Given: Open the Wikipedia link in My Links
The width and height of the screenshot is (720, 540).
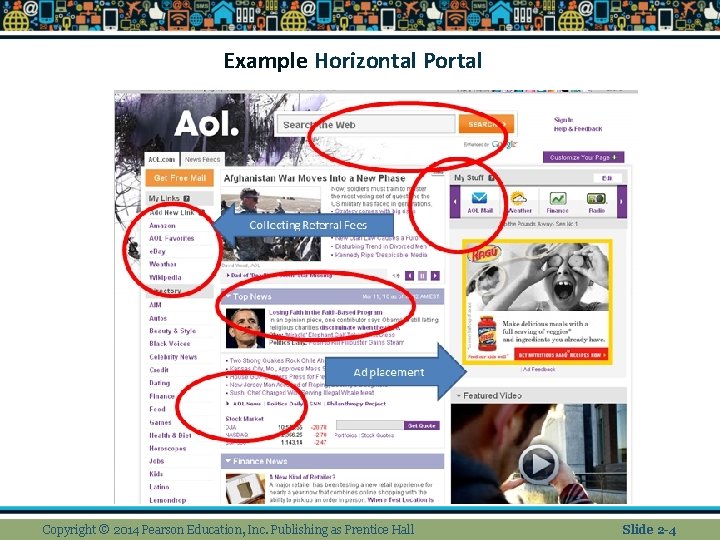Looking at the screenshot, I should 165,277.
